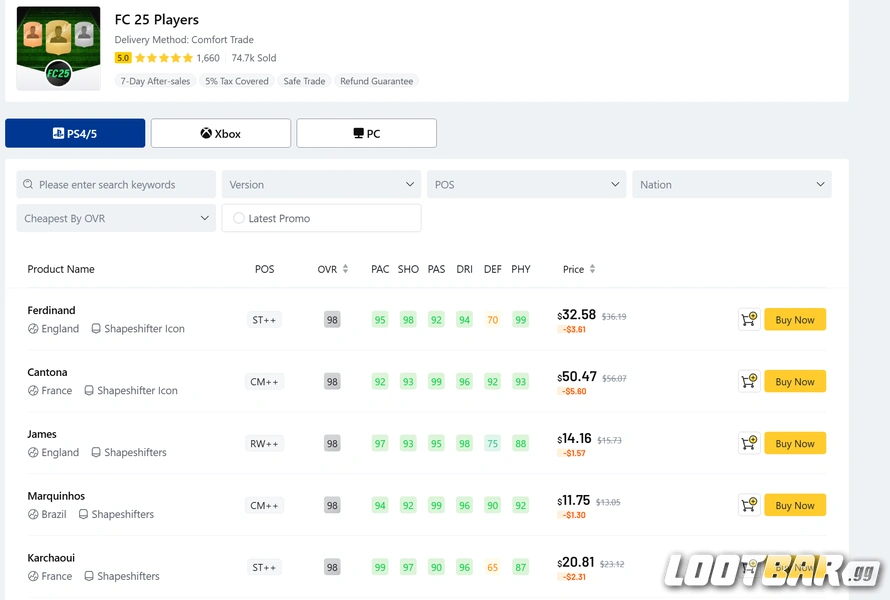Open the Marquinhos product link
The height and width of the screenshot is (600, 890).
click(x=56, y=496)
